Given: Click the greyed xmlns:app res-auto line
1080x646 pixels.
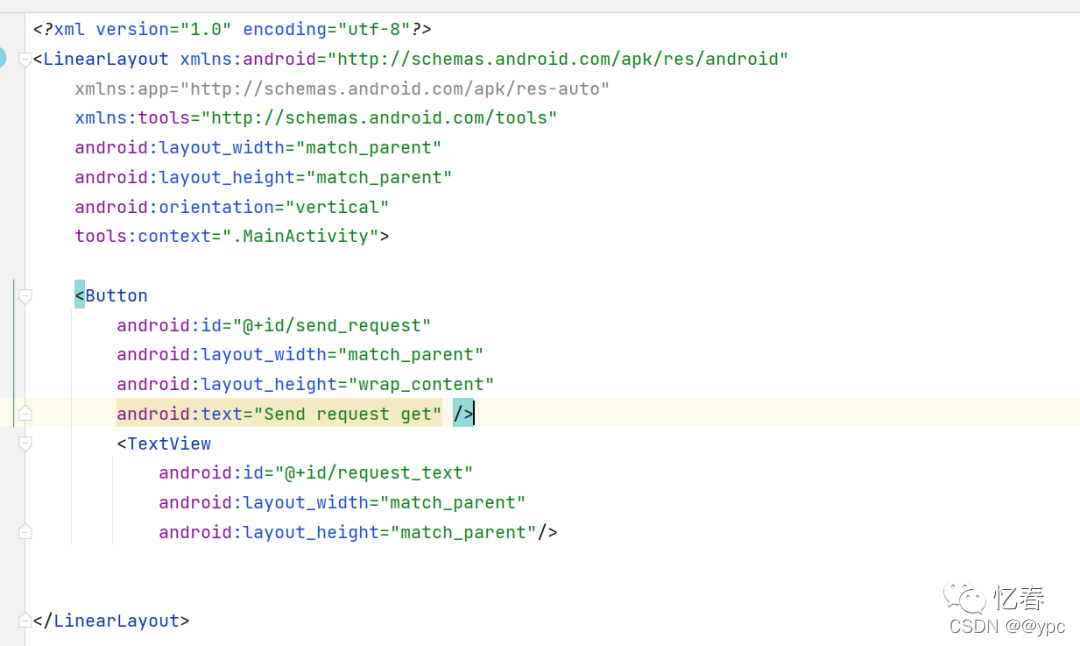Looking at the screenshot, I should click(342, 89).
